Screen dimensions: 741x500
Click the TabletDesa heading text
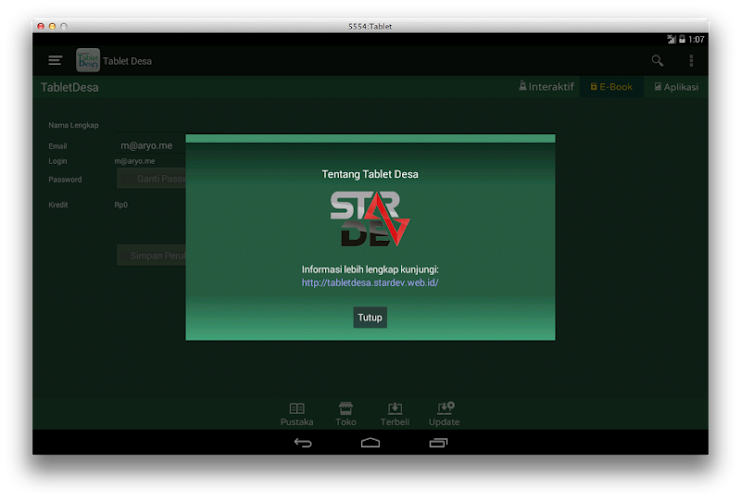(69, 87)
